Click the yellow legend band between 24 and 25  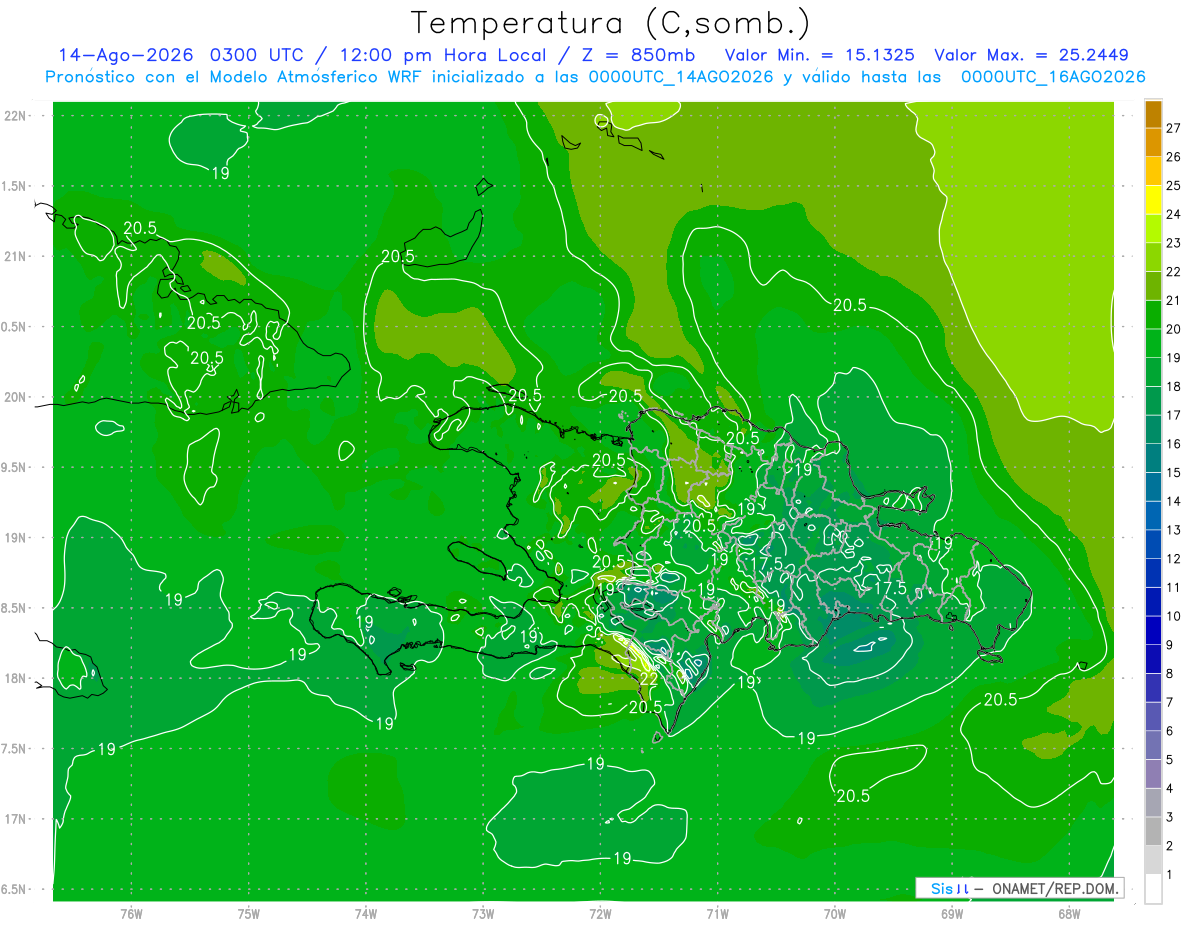coord(1153,200)
